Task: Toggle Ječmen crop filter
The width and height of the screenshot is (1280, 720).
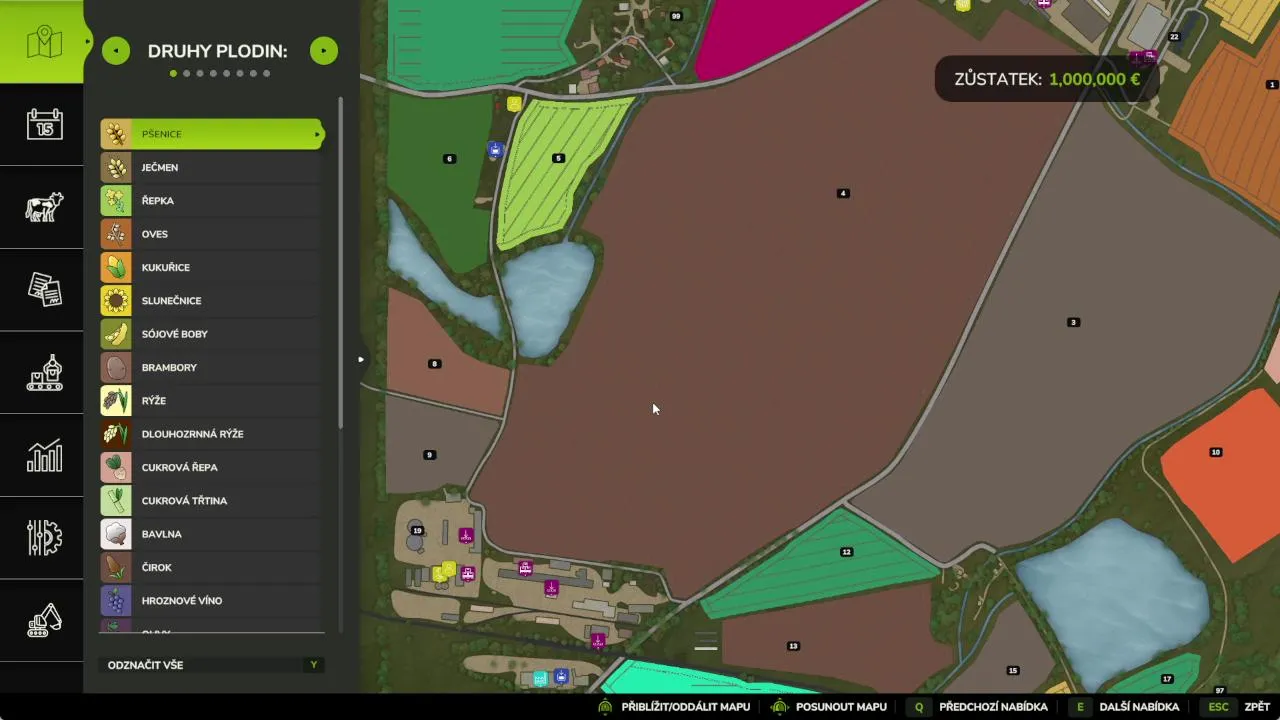Action: (212, 167)
